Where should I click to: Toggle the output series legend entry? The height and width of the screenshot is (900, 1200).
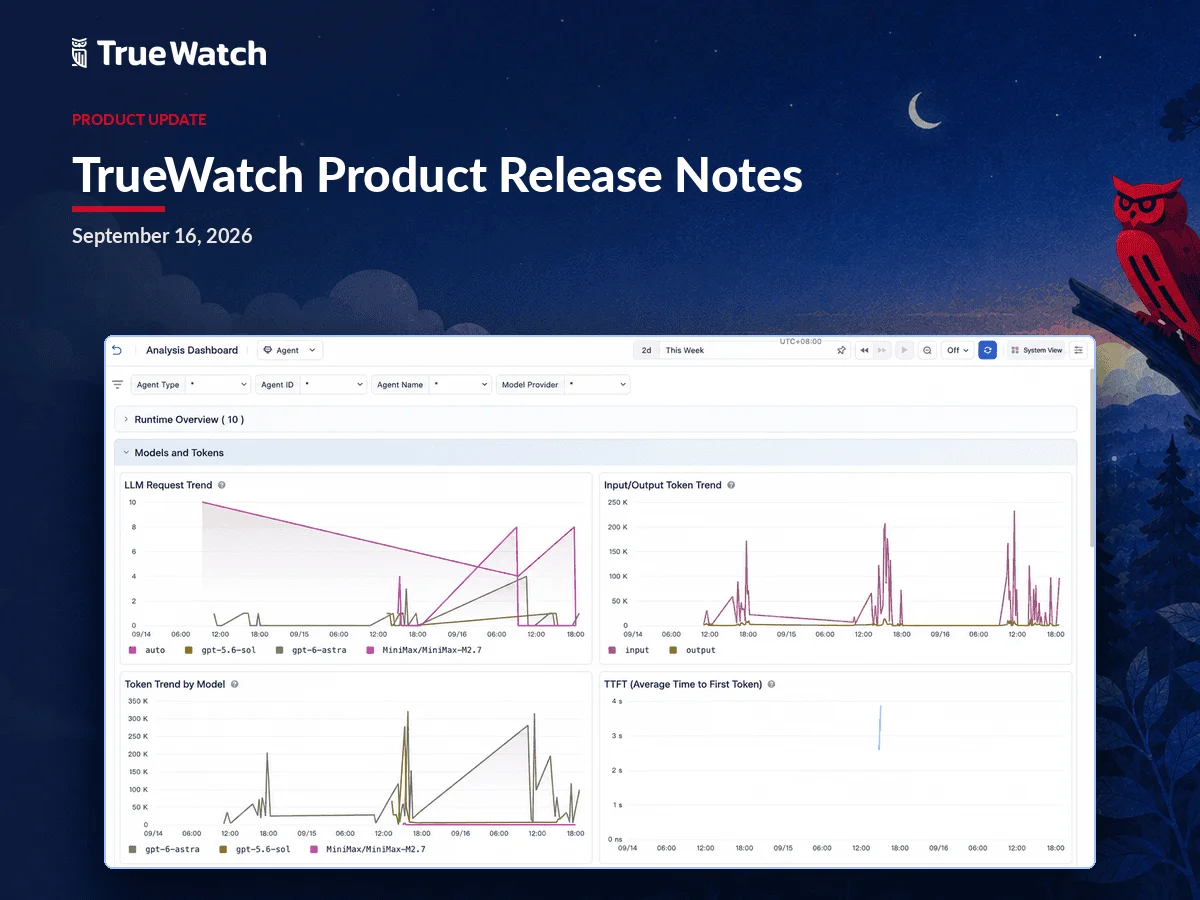pyautogui.click(x=693, y=650)
